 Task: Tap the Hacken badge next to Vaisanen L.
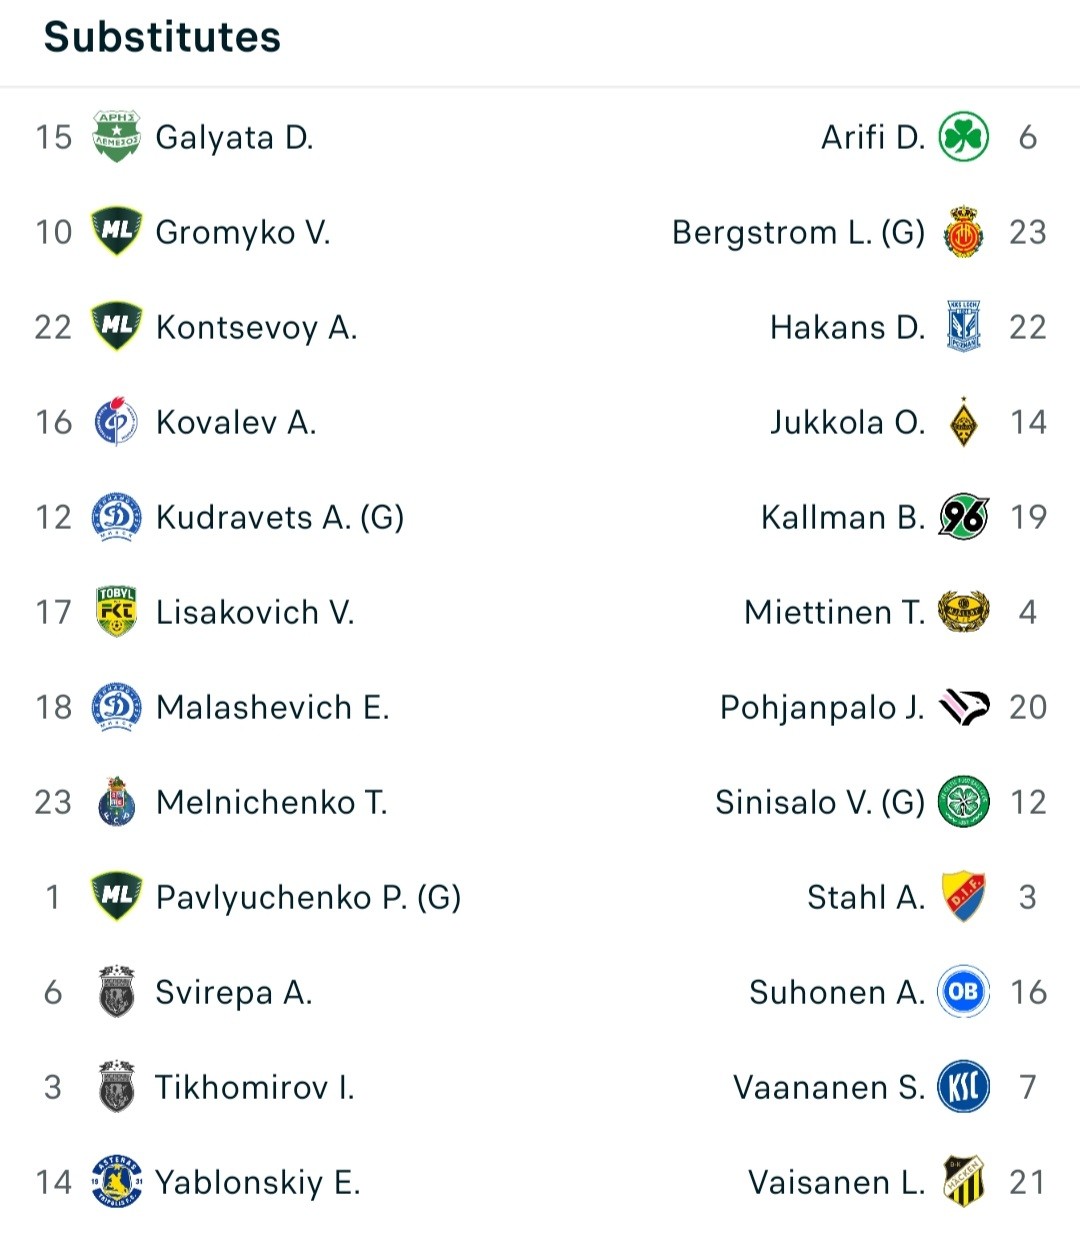(964, 1182)
